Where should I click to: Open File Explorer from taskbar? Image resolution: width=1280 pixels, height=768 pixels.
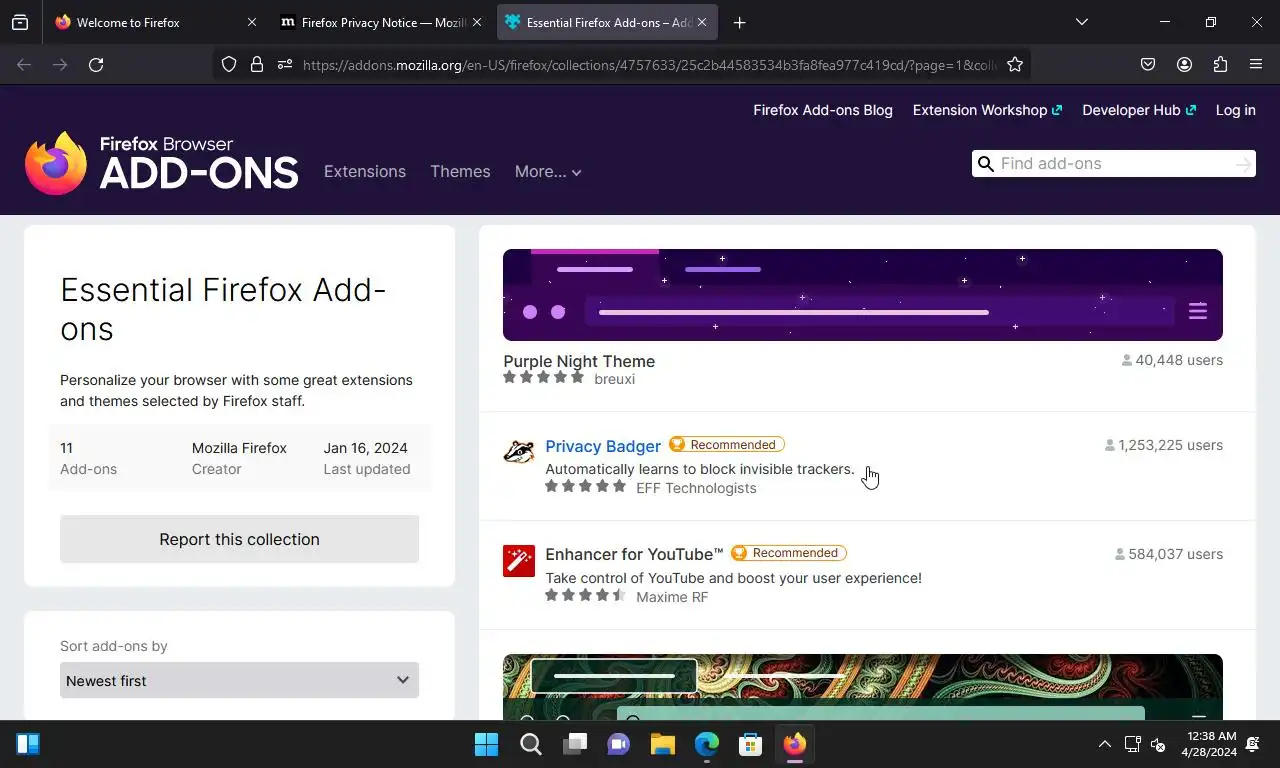663,744
